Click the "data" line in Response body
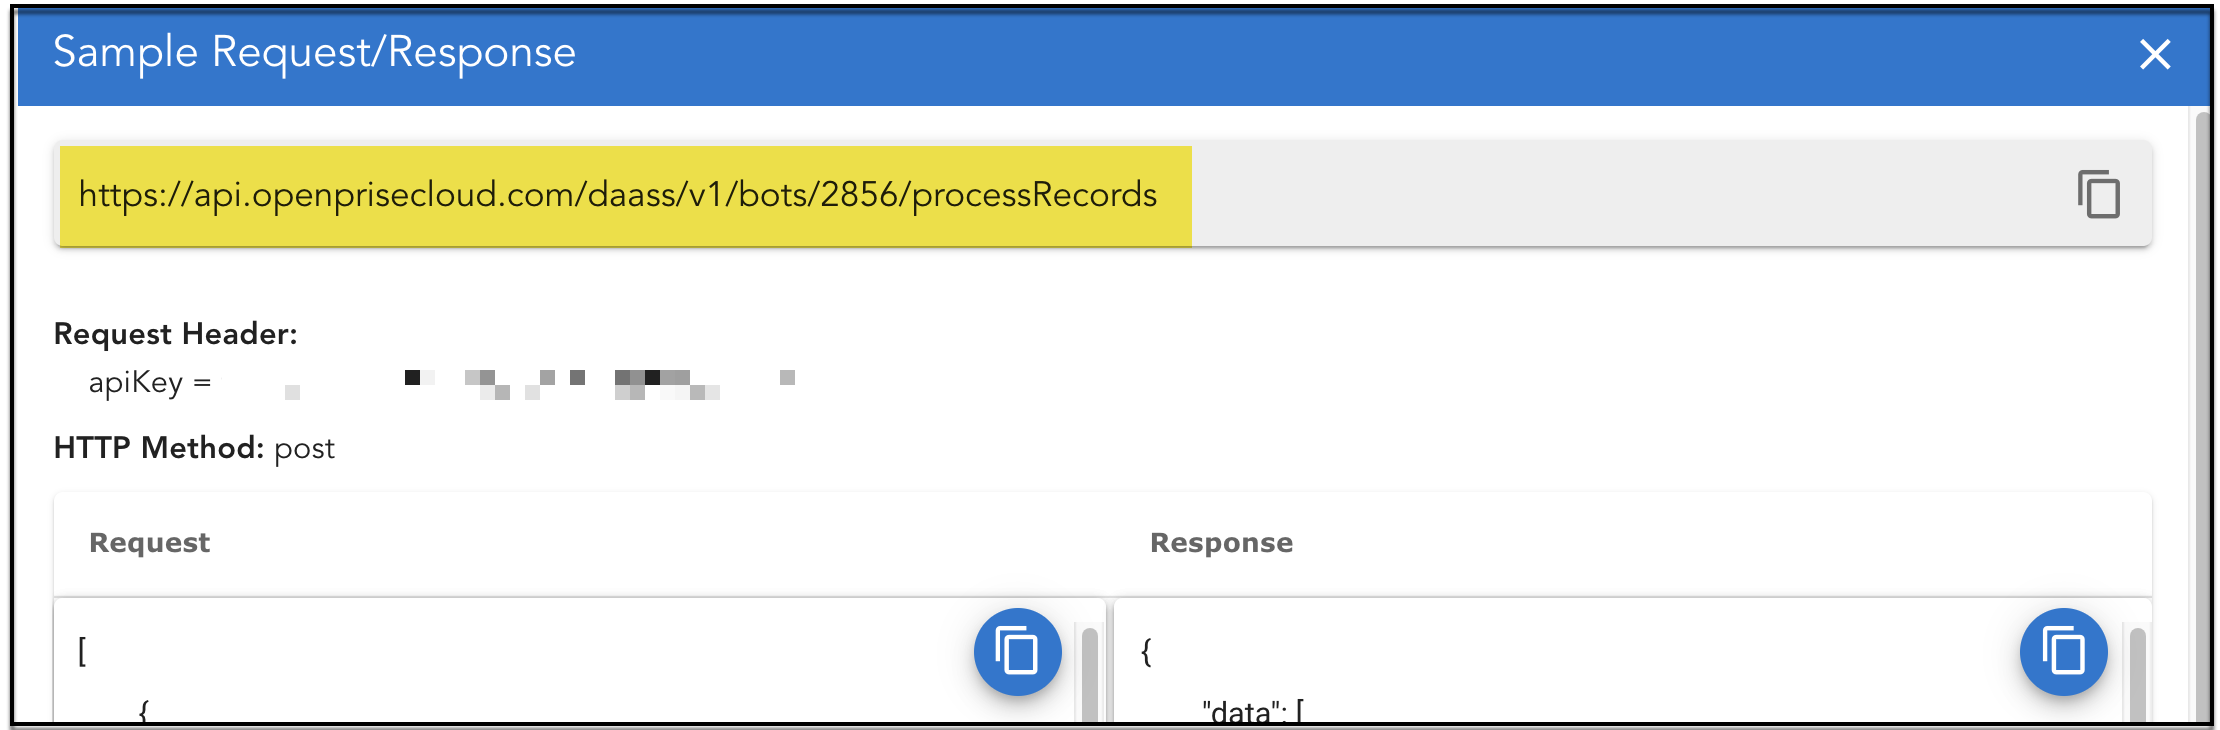 pos(1252,711)
